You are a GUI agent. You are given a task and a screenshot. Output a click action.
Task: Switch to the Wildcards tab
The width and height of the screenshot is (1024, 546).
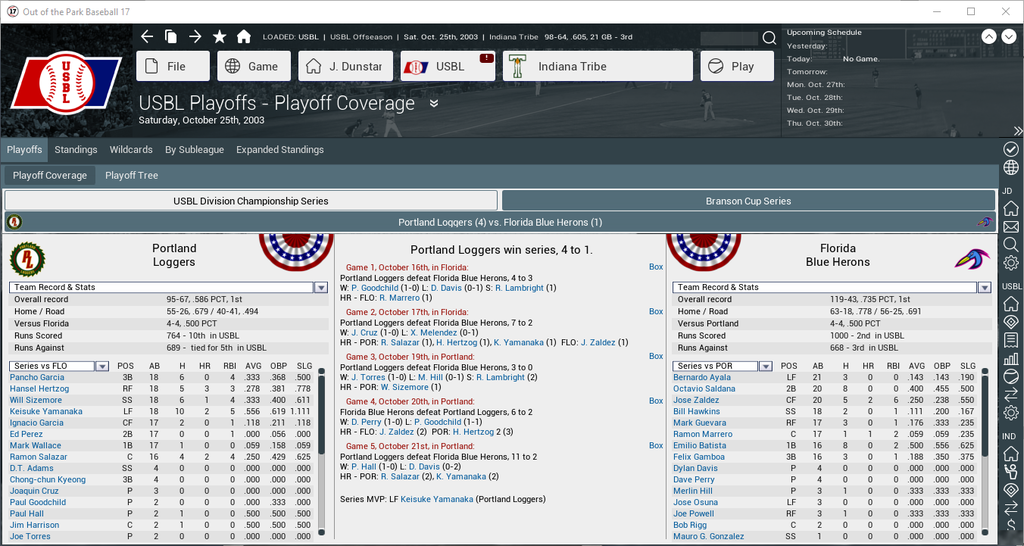(x=131, y=150)
